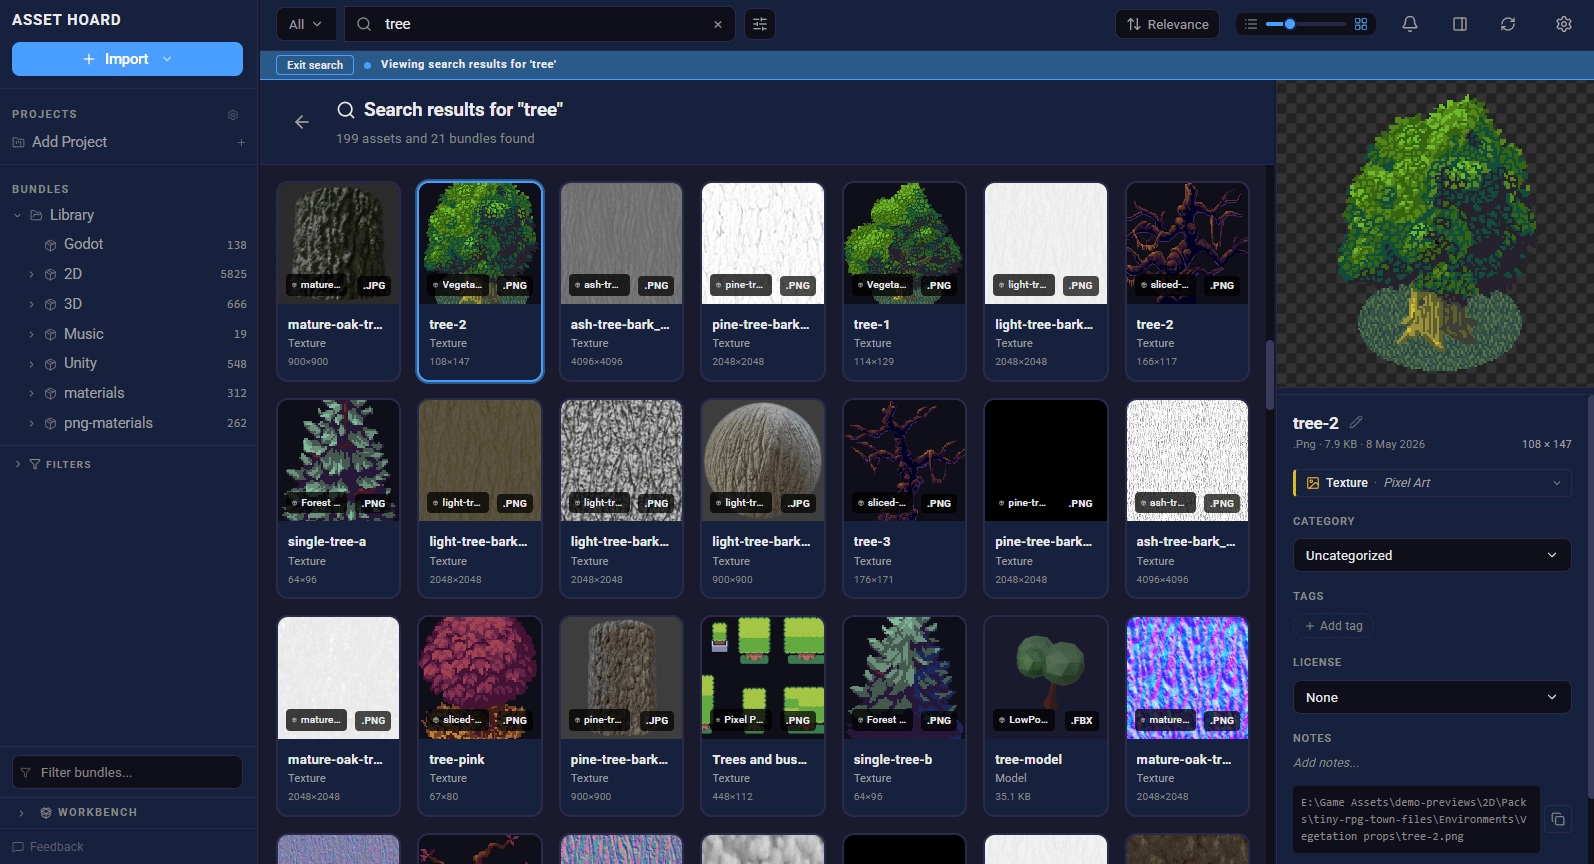Switch to grid view icon
The image size is (1594, 864).
point(1361,24)
